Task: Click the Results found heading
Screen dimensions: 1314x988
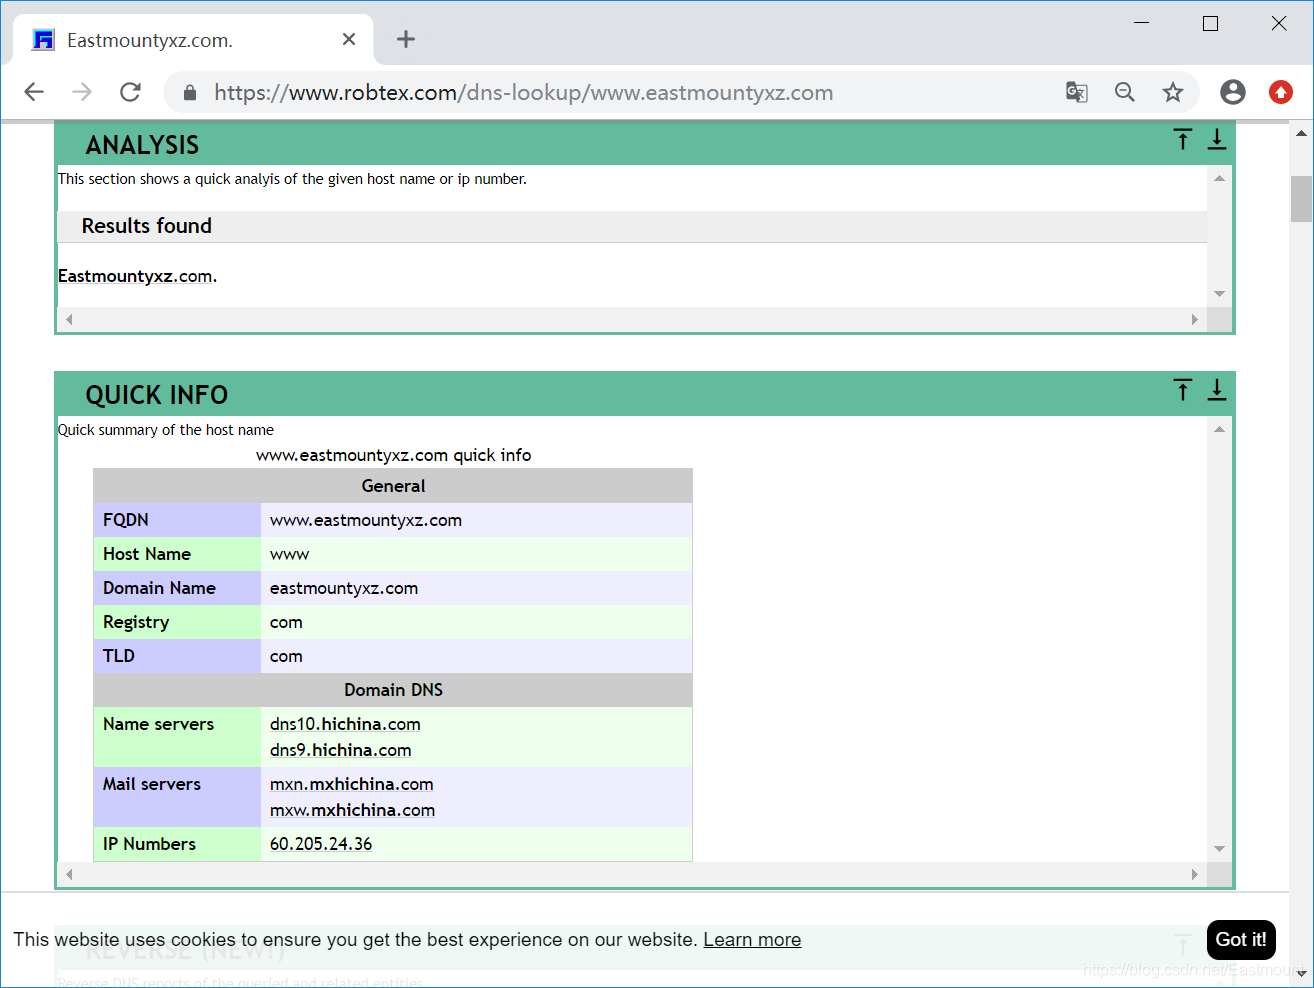Action: 147,226
